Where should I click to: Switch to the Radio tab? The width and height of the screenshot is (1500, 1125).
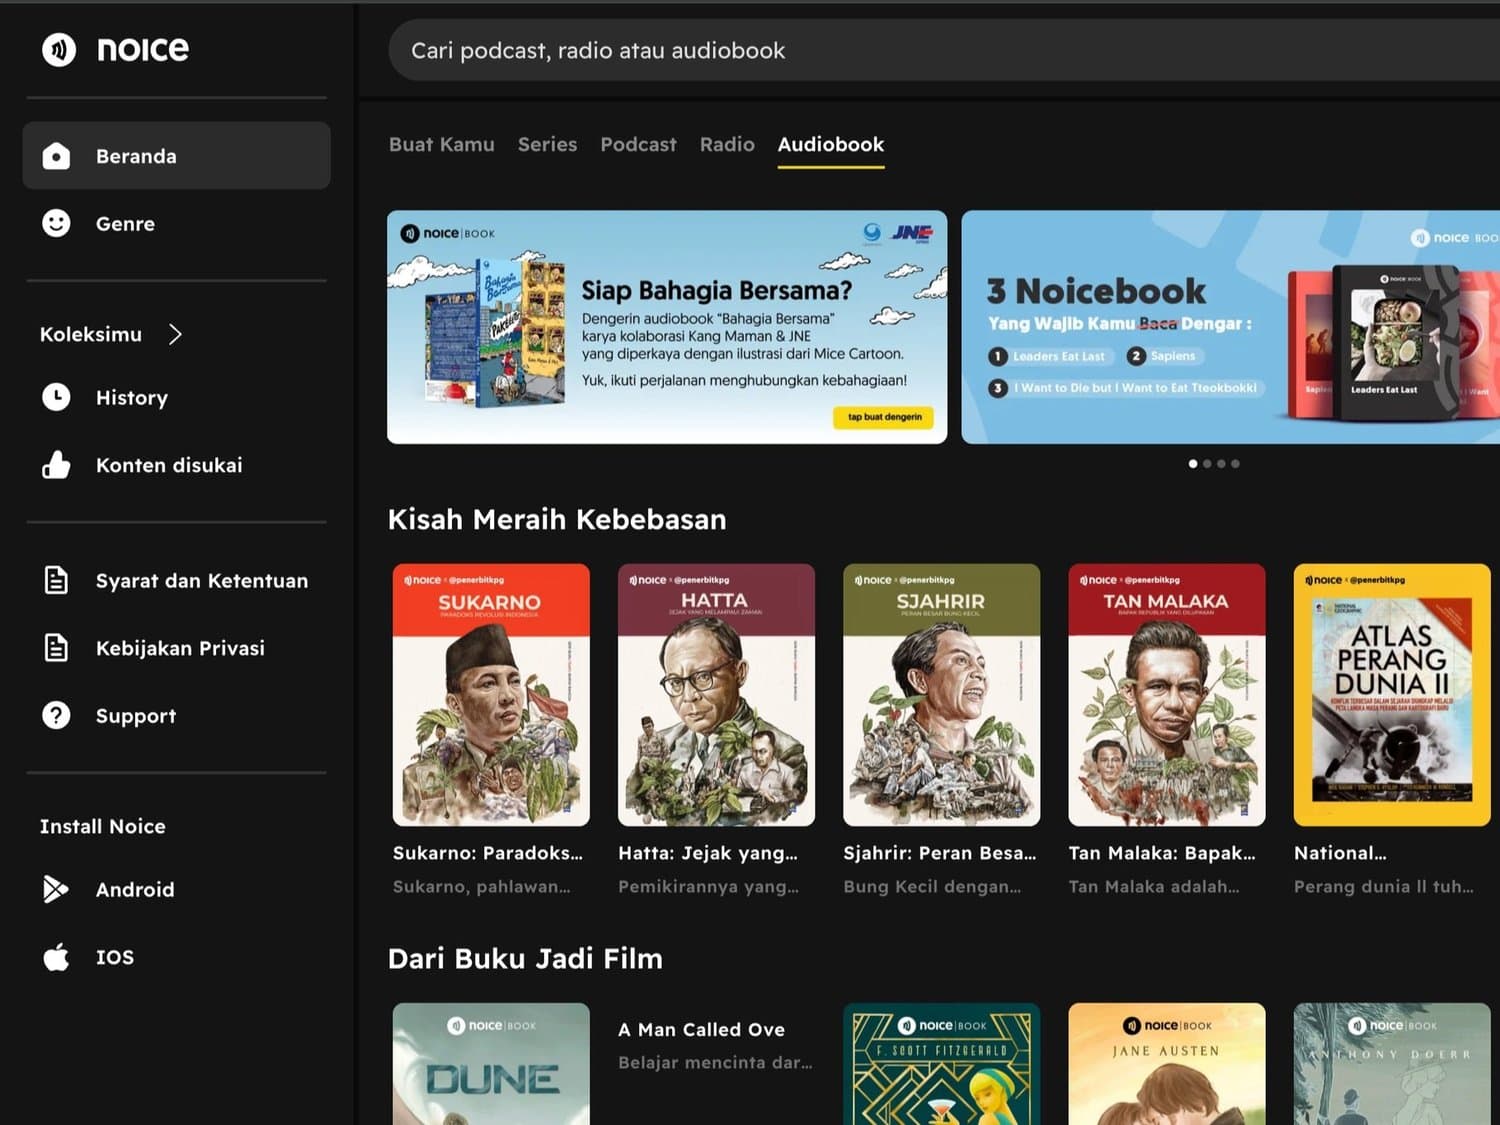(727, 144)
